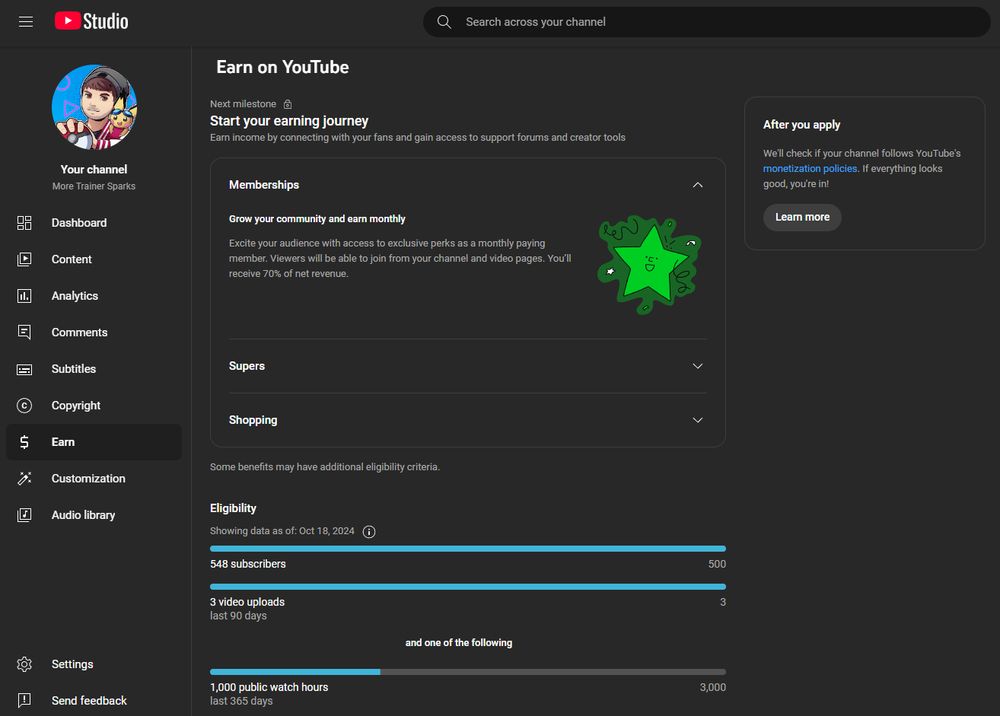Click the info icon next to data date
This screenshot has height=716, width=1000.
click(369, 532)
